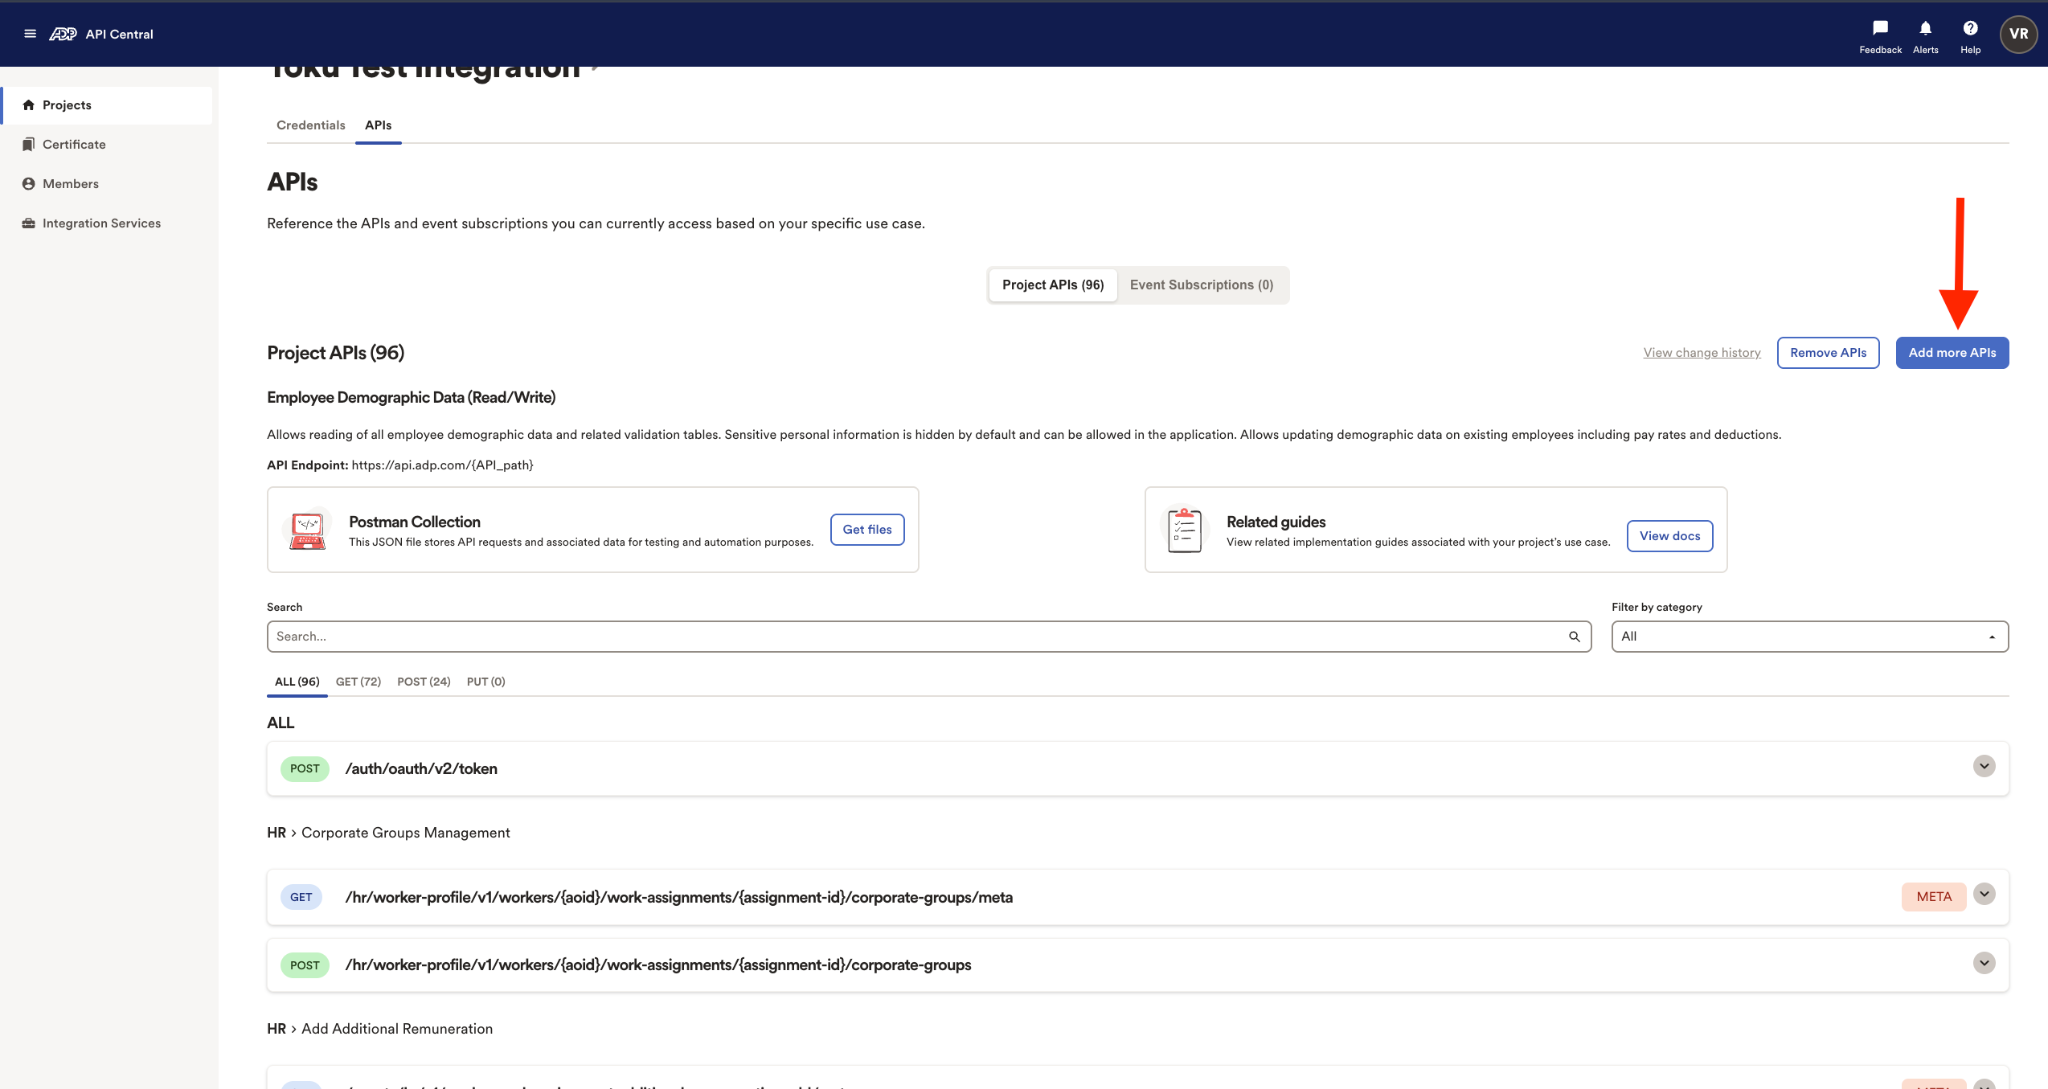Click into the API Search field

(x=928, y=637)
